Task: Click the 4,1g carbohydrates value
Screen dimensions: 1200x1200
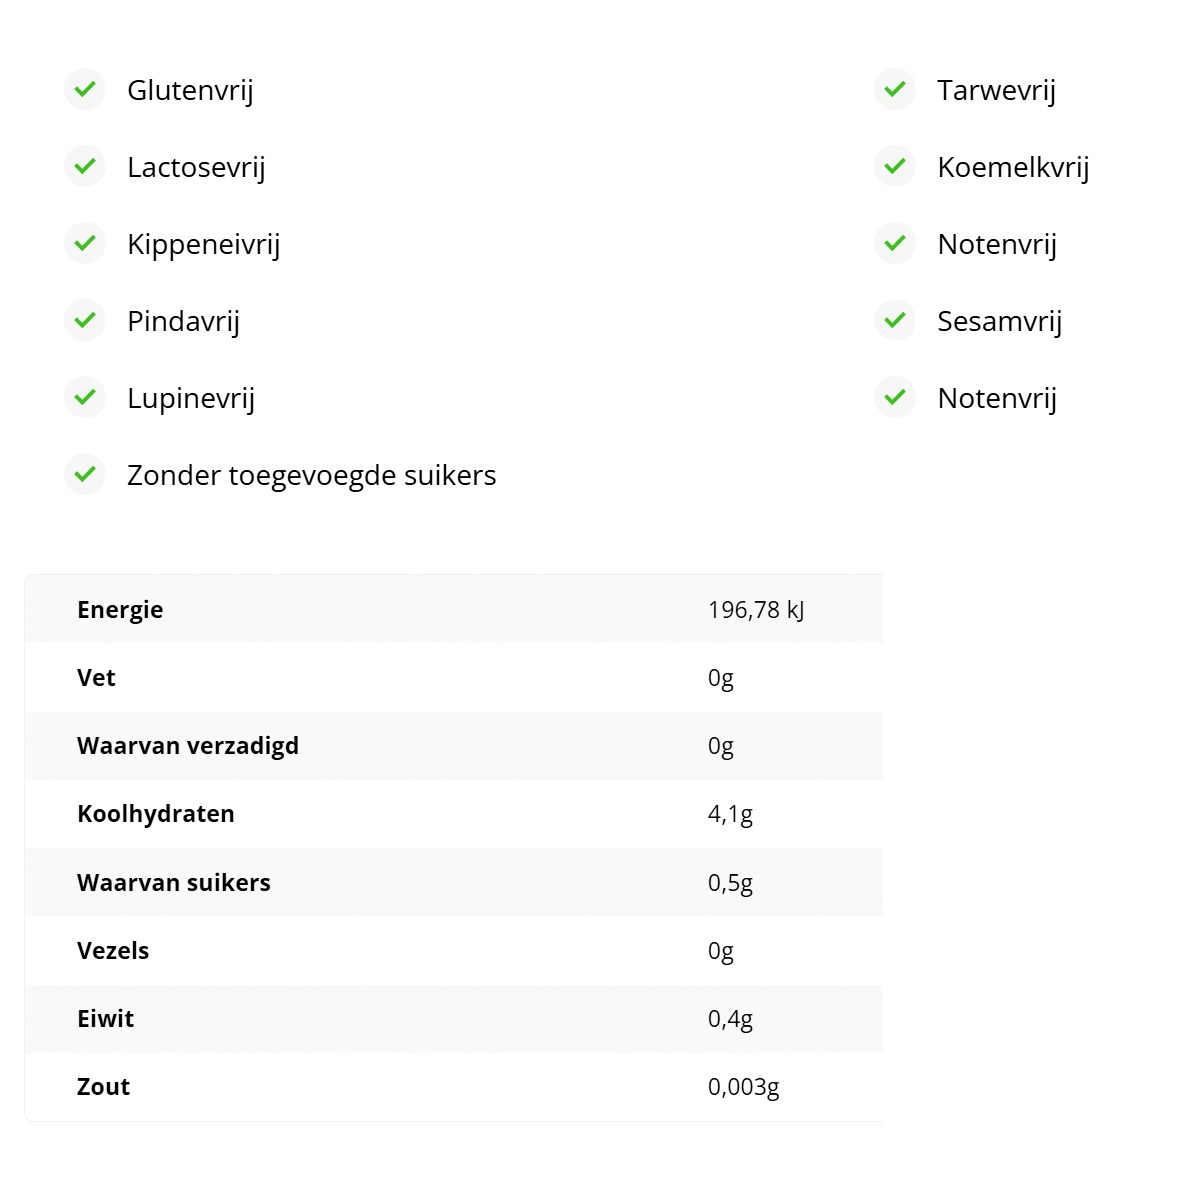Action: (x=730, y=814)
